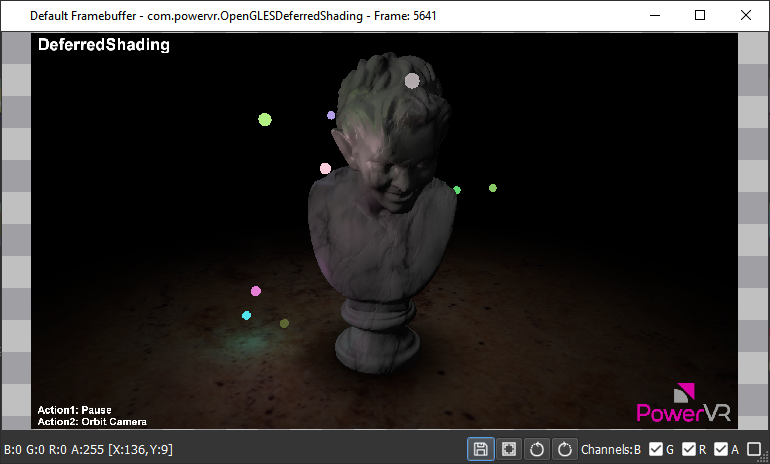The width and height of the screenshot is (770, 464).
Task: Rotate the image clockwise
Action: pyautogui.click(x=565, y=449)
